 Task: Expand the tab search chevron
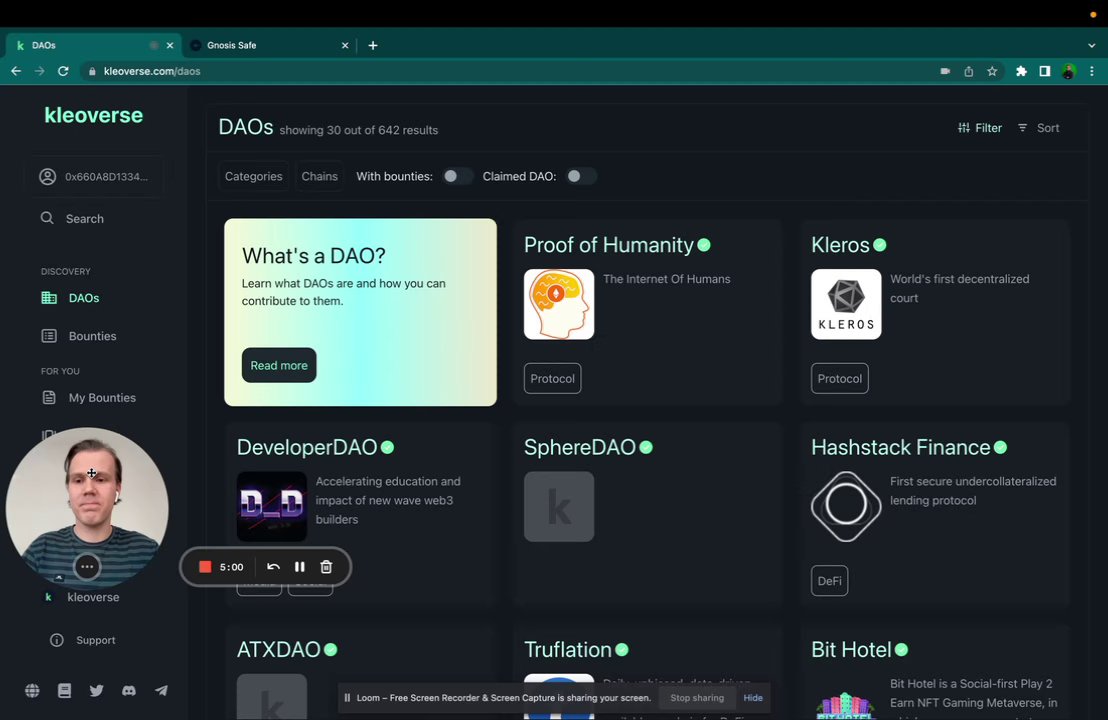[1092, 45]
